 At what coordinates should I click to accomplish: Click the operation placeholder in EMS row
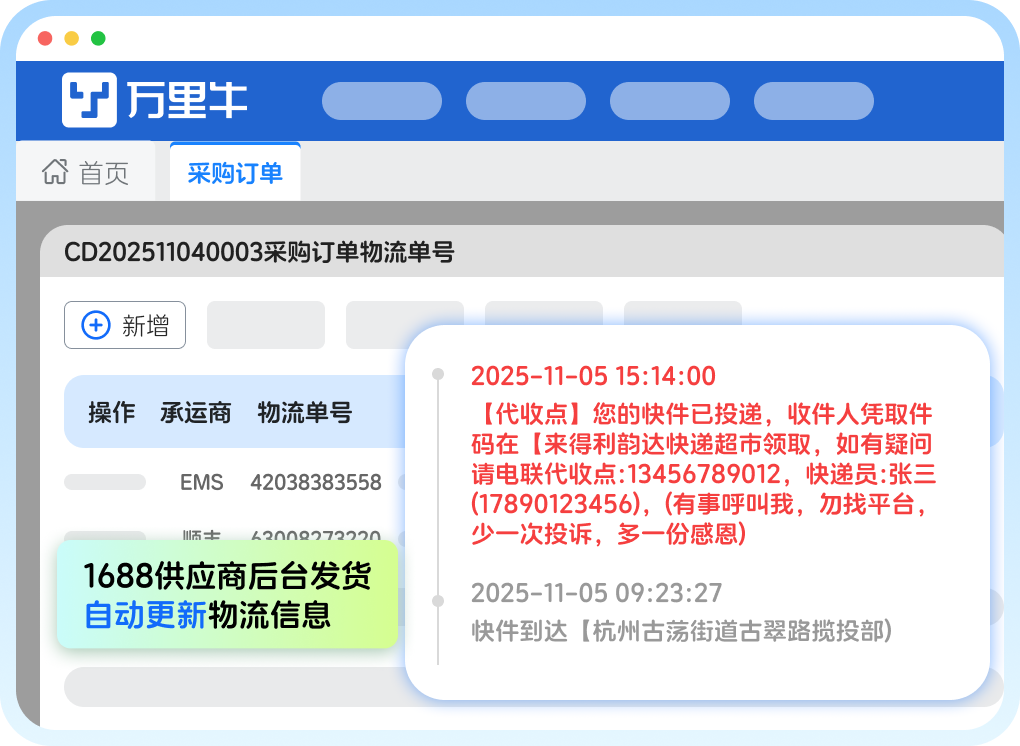[x=104, y=482]
